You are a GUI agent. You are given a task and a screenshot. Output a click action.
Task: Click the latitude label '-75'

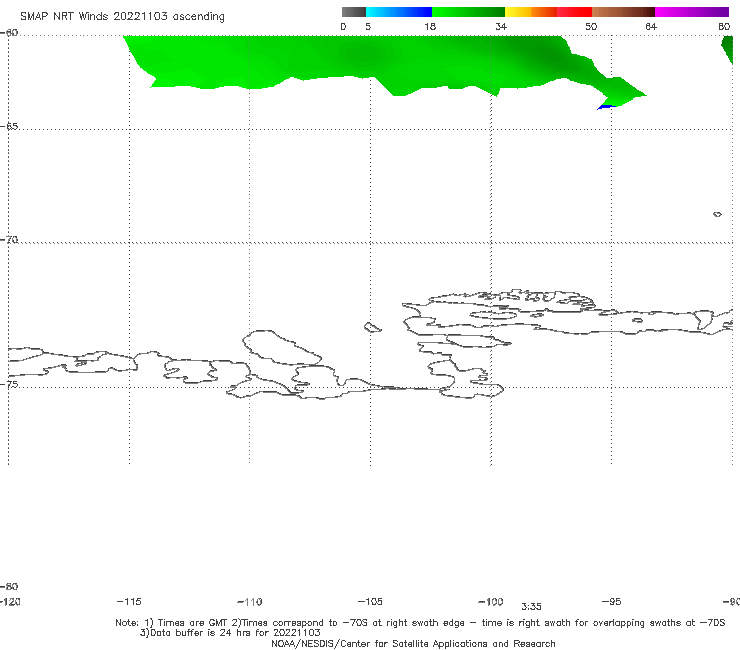(9, 384)
